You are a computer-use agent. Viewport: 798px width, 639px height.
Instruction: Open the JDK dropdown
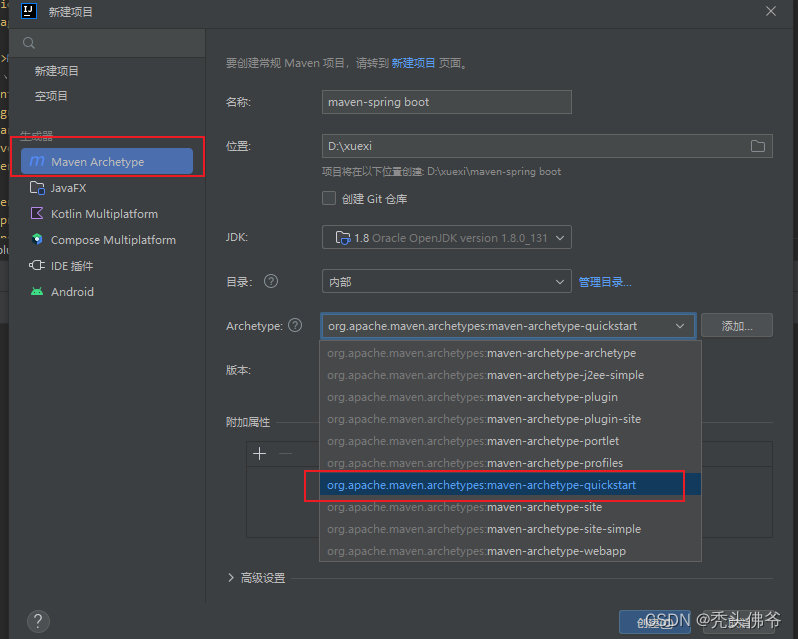click(446, 238)
